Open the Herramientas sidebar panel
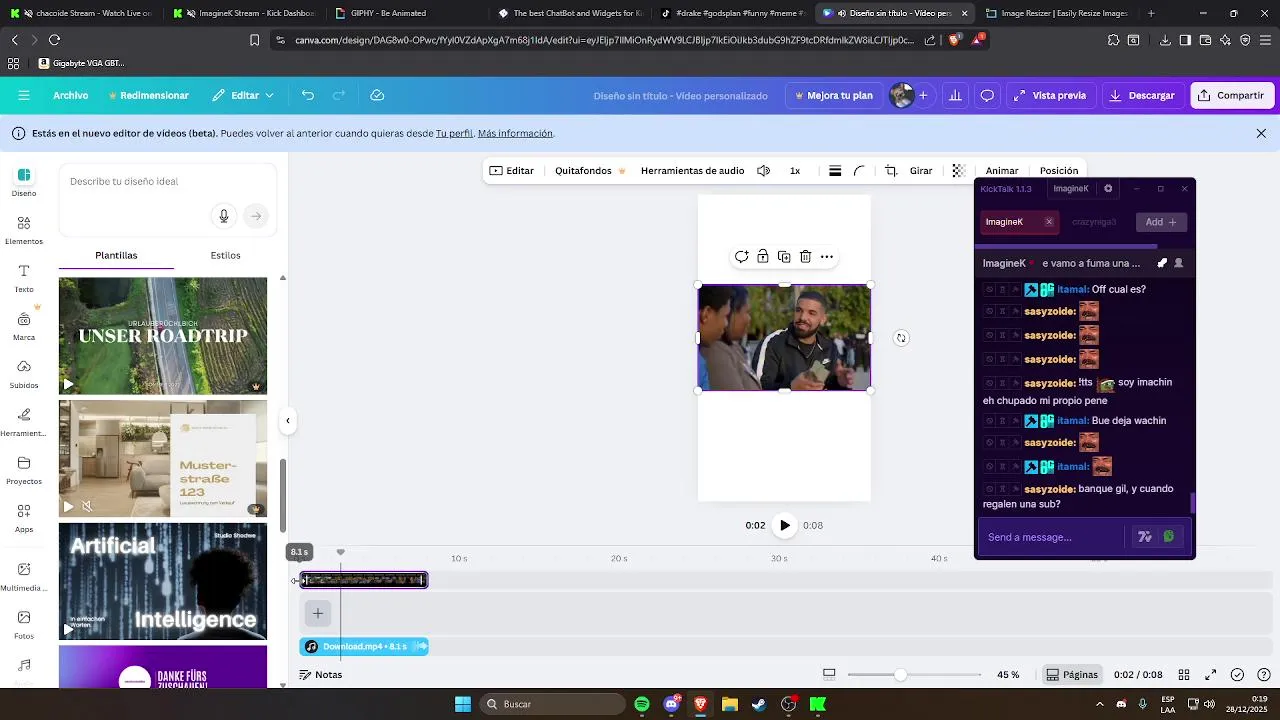Image resolution: width=1280 pixels, height=720 pixels. pyautogui.click(x=24, y=422)
